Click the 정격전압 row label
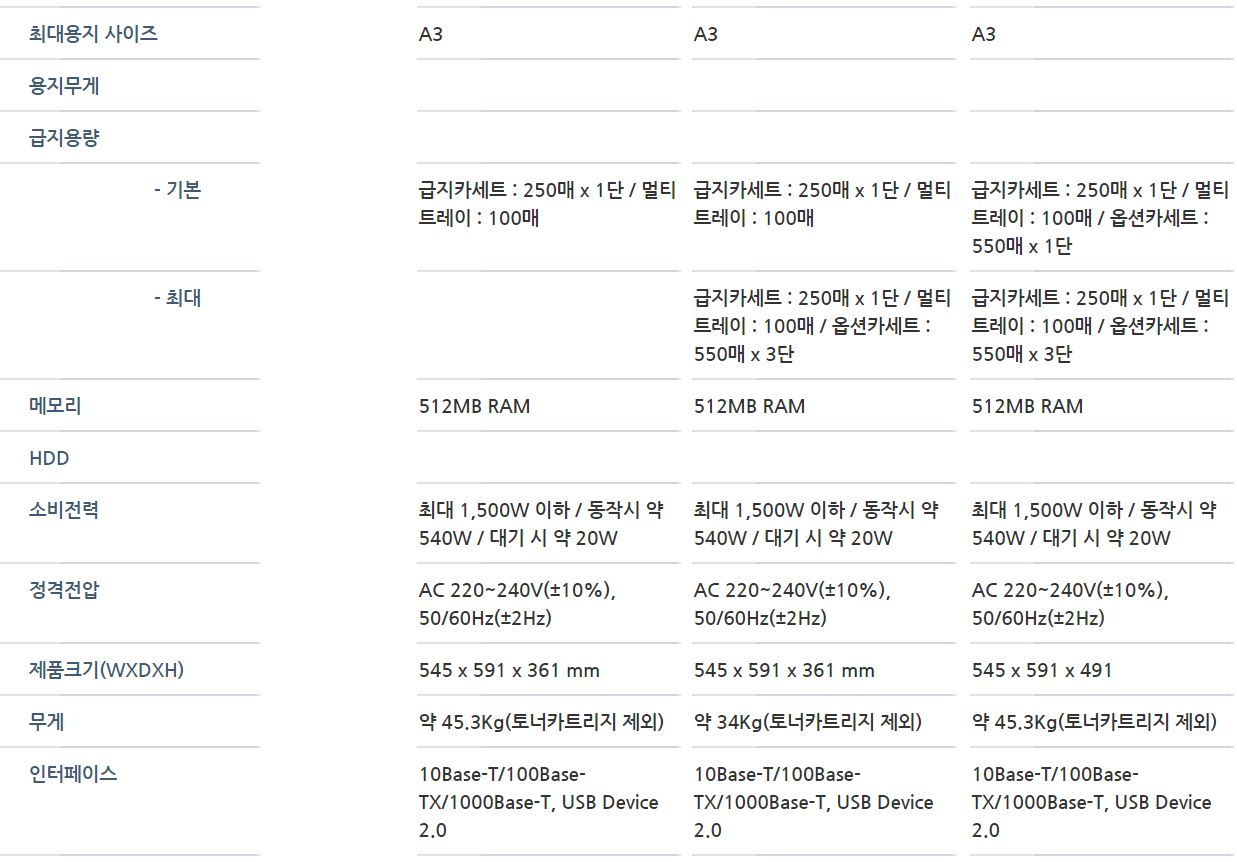Screen dimensions: 1237x862 (x=64, y=590)
